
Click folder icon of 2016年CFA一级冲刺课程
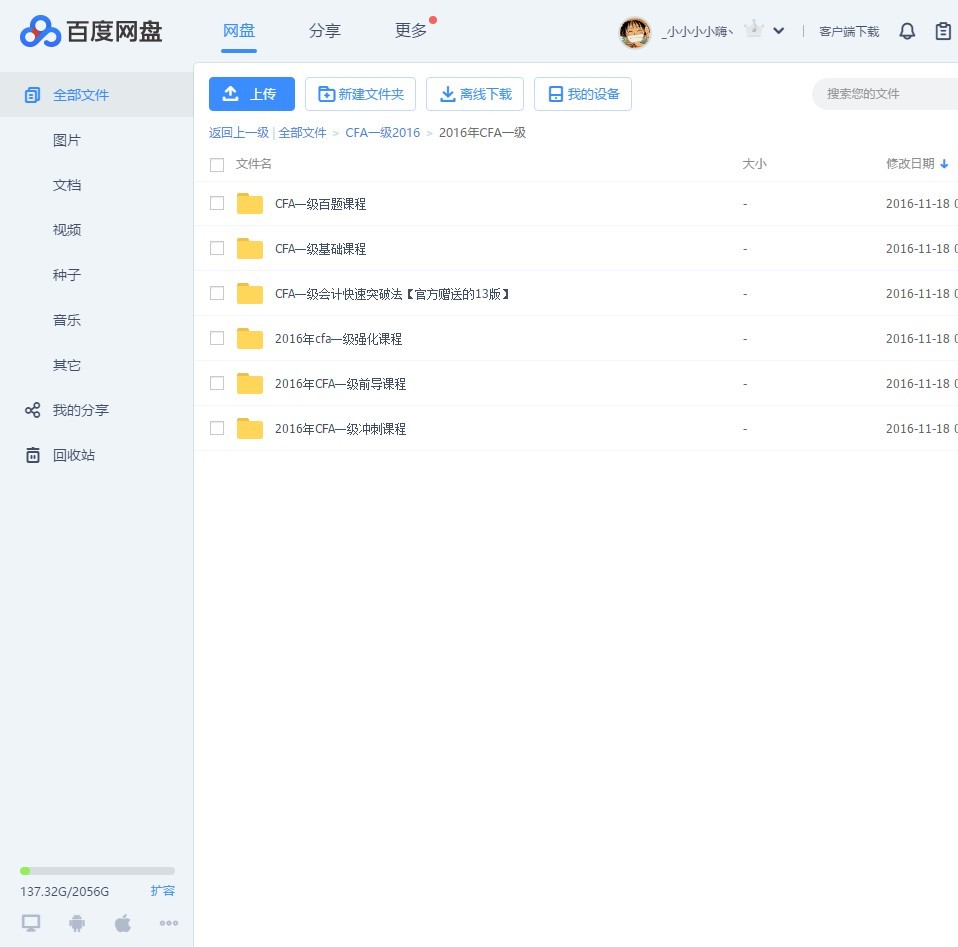(x=250, y=428)
